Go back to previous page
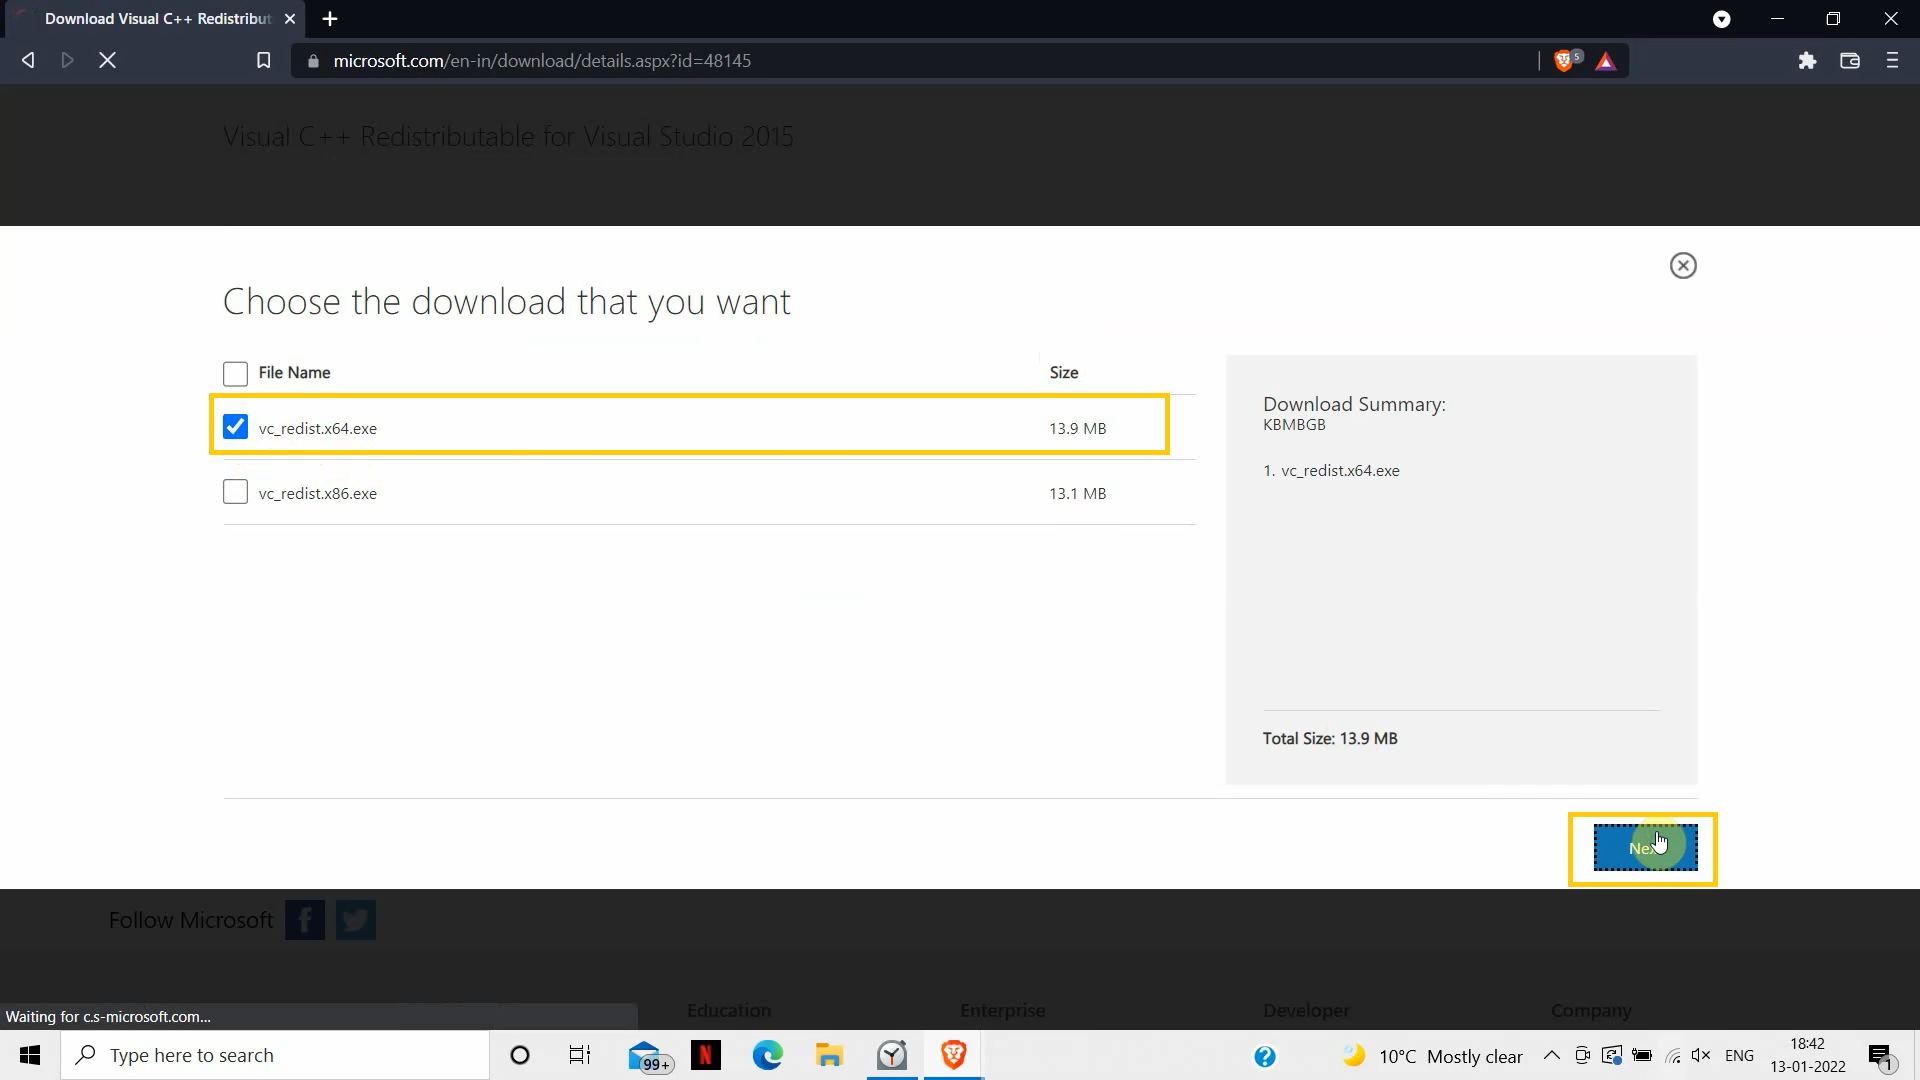This screenshot has height=1080, width=1920. point(28,61)
